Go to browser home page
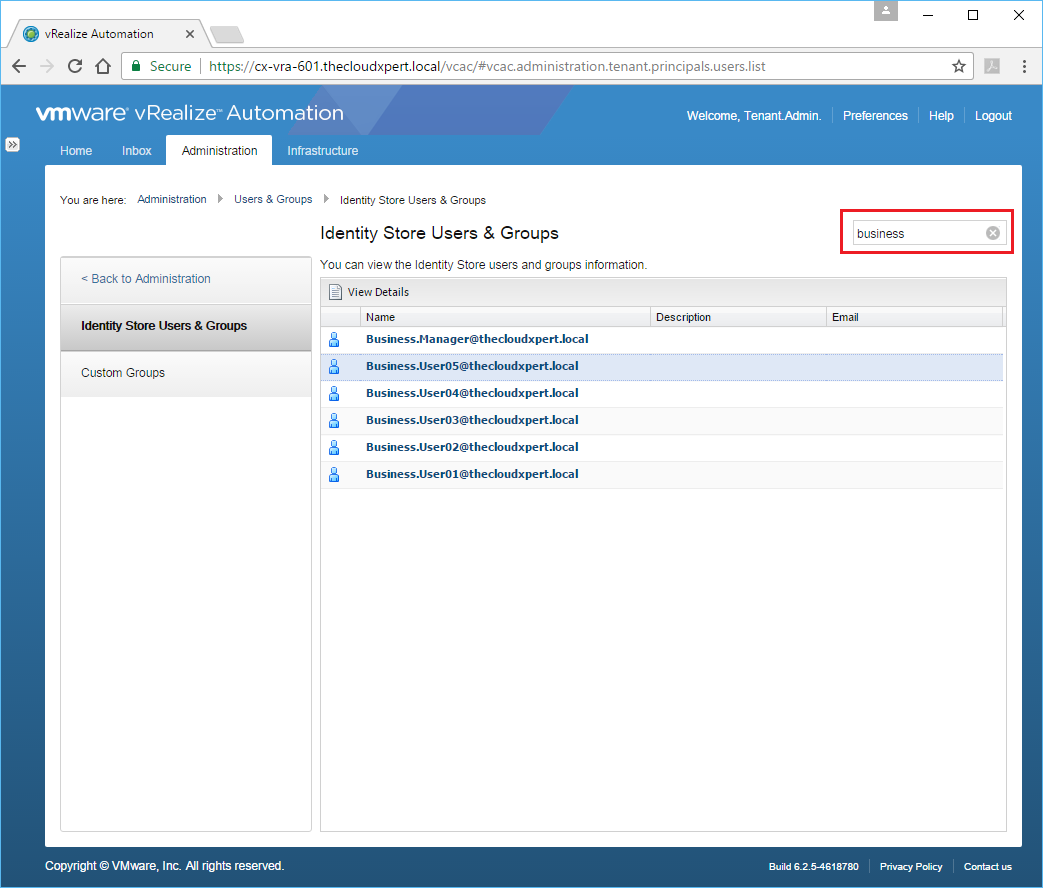This screenshot has width=1043, height=888. click(x=103, y=67)
